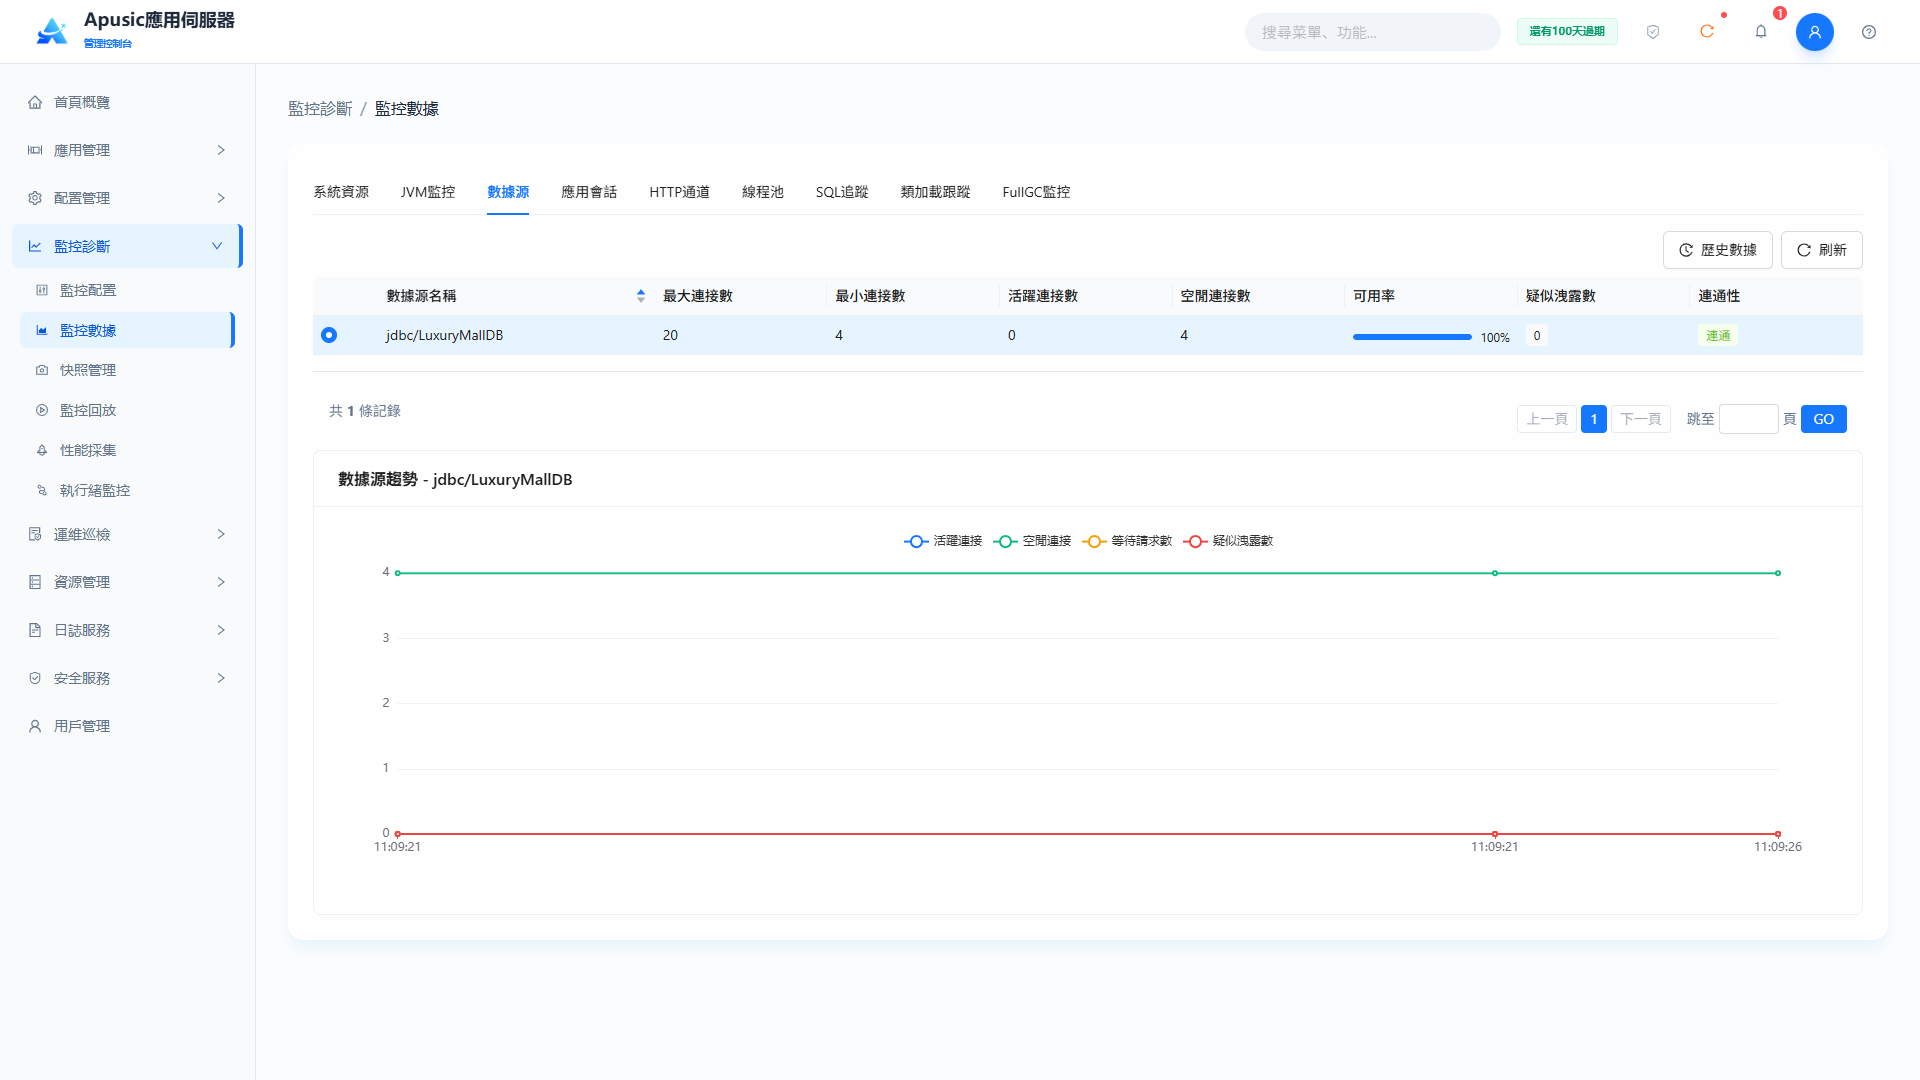Select the 監控數據 sidebar item

(x=128, y=330)
